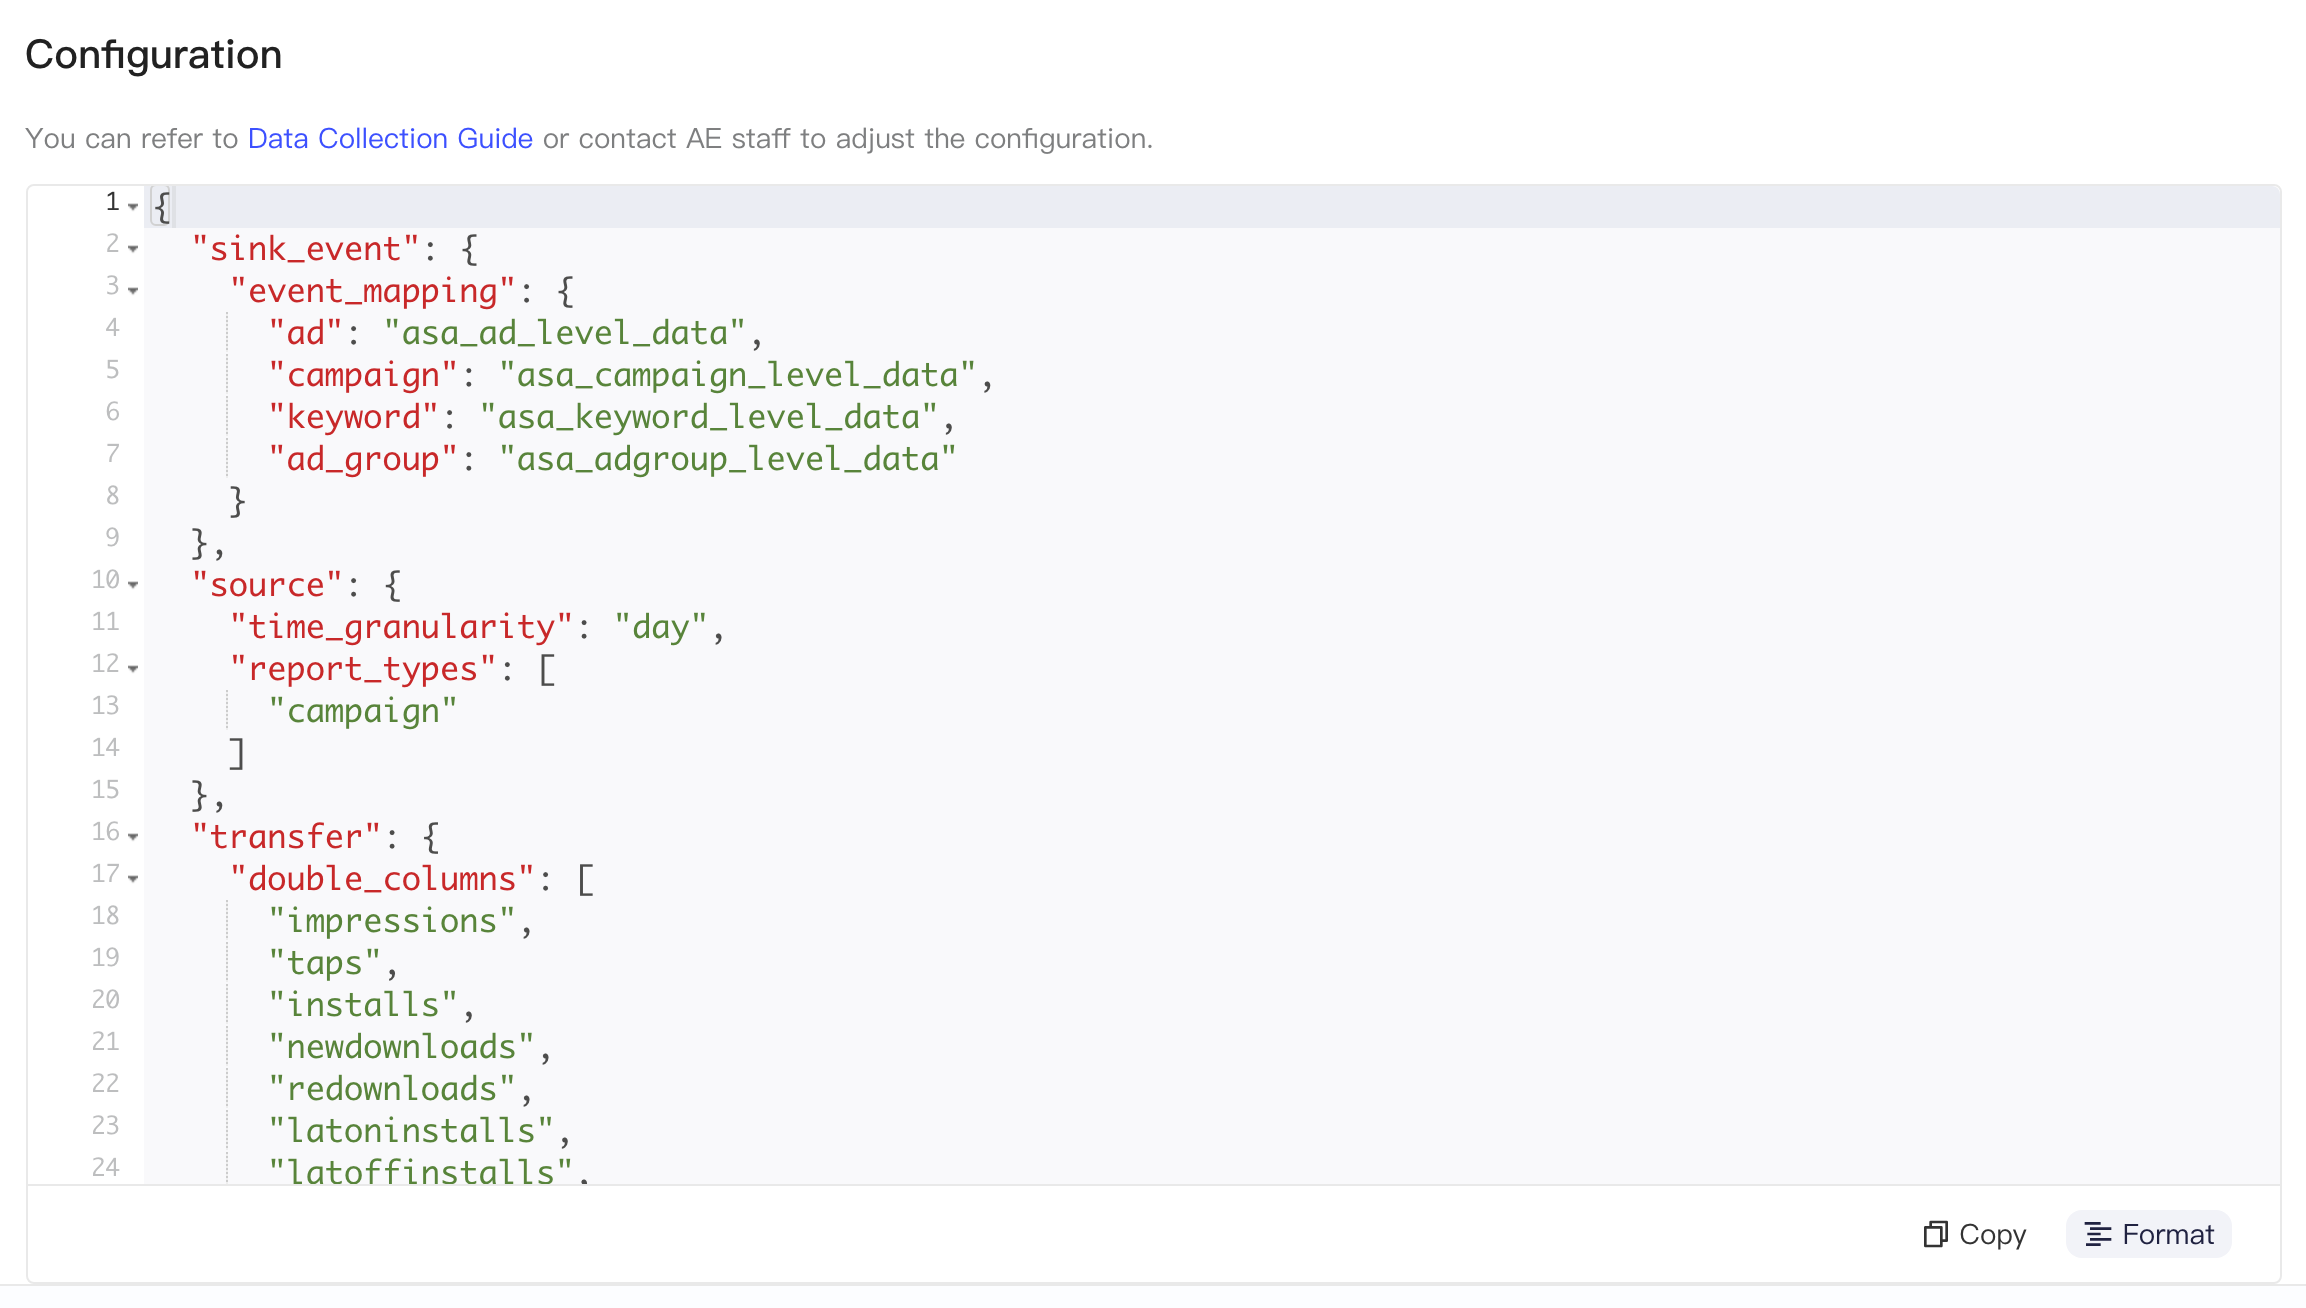Click line number 8 in the gutter

[x=112, y=496]
